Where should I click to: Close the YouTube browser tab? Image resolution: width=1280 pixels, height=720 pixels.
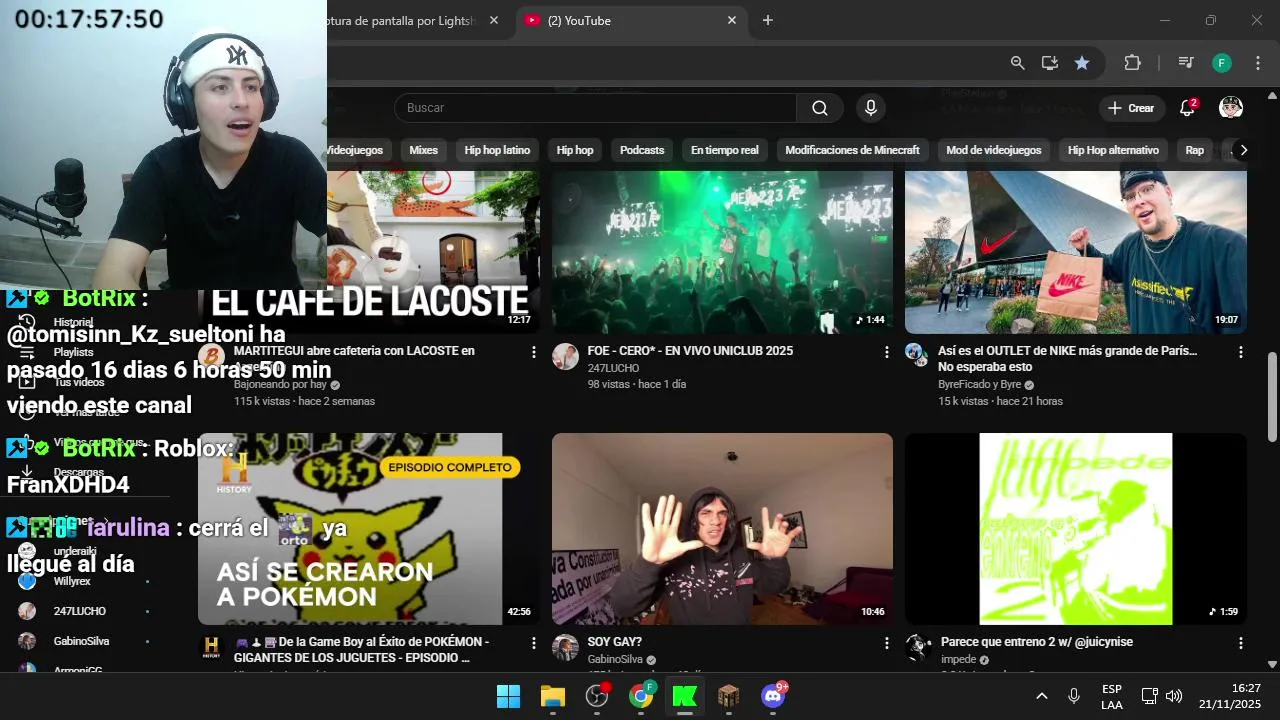point(732,20)
